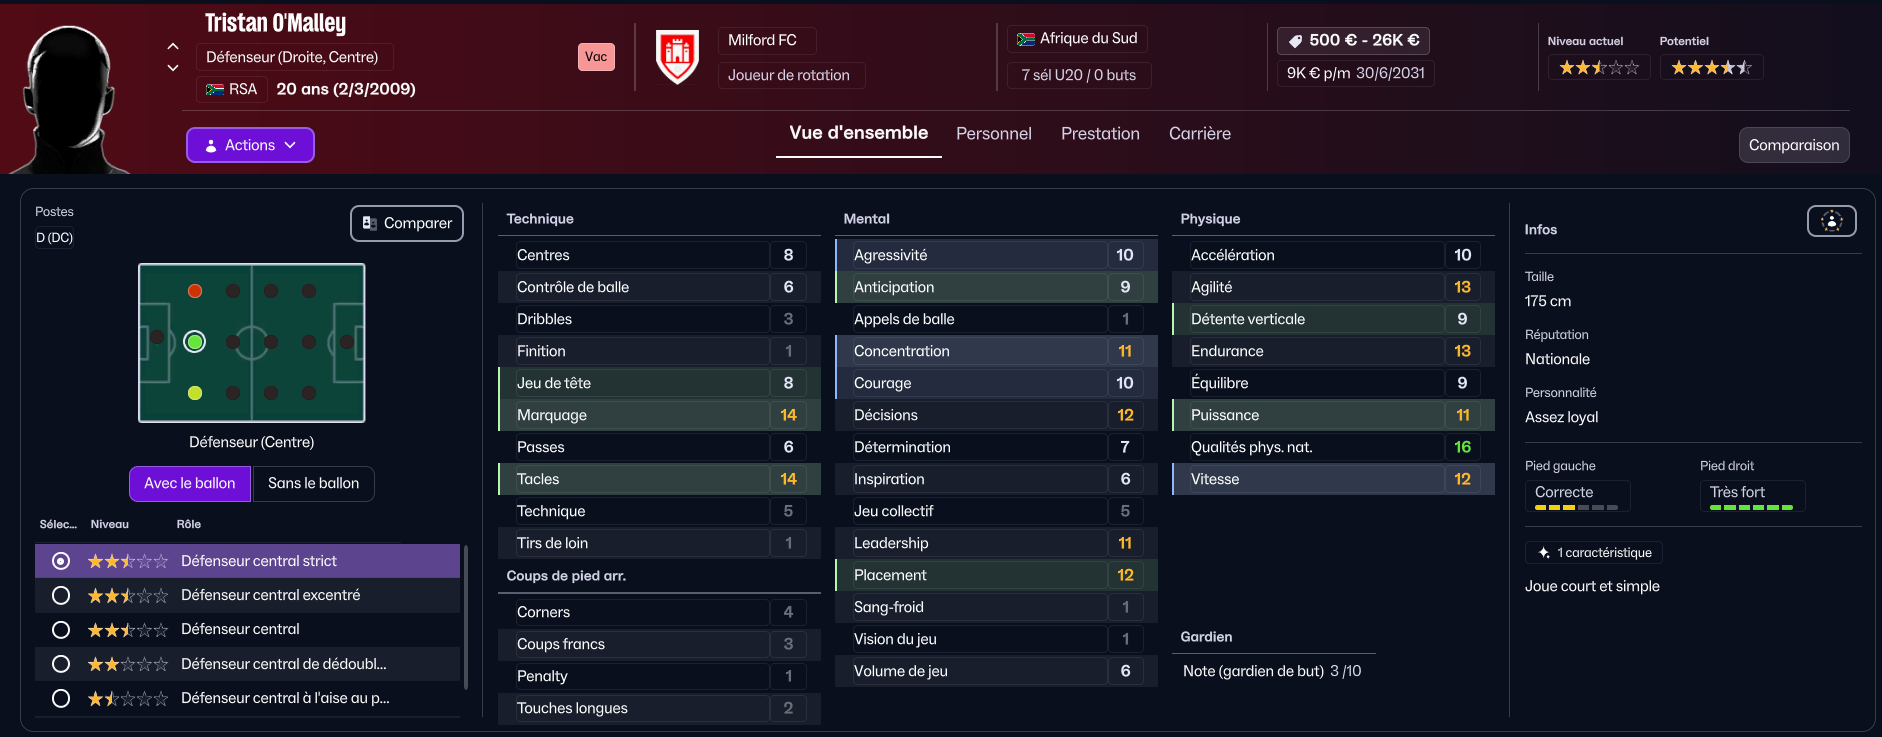This screenshot has height=737, width=1882.
Task: Click the red right-back position dot on pitch
Action: [195, 291]
